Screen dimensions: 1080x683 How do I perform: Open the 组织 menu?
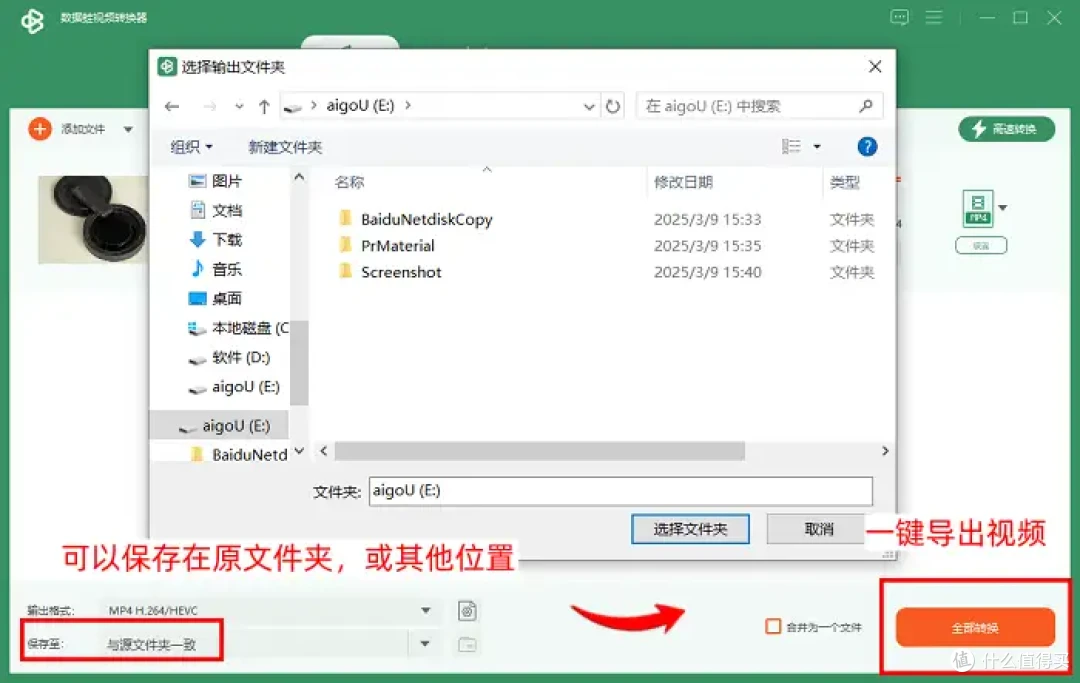point(191,147)
